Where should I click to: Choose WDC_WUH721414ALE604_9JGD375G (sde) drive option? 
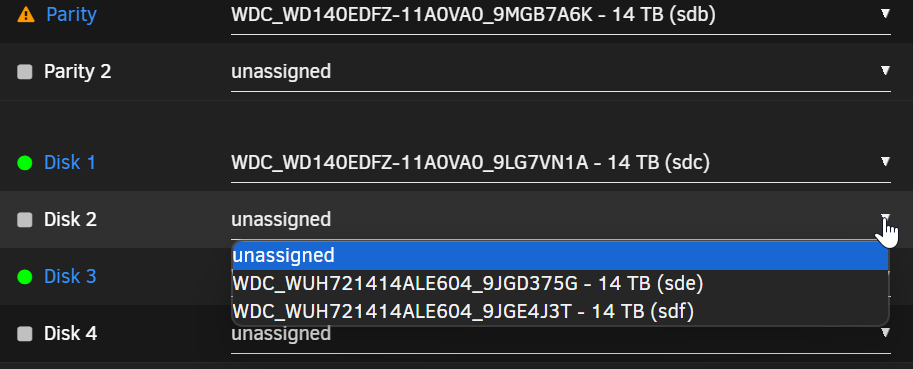click(560, 284)
